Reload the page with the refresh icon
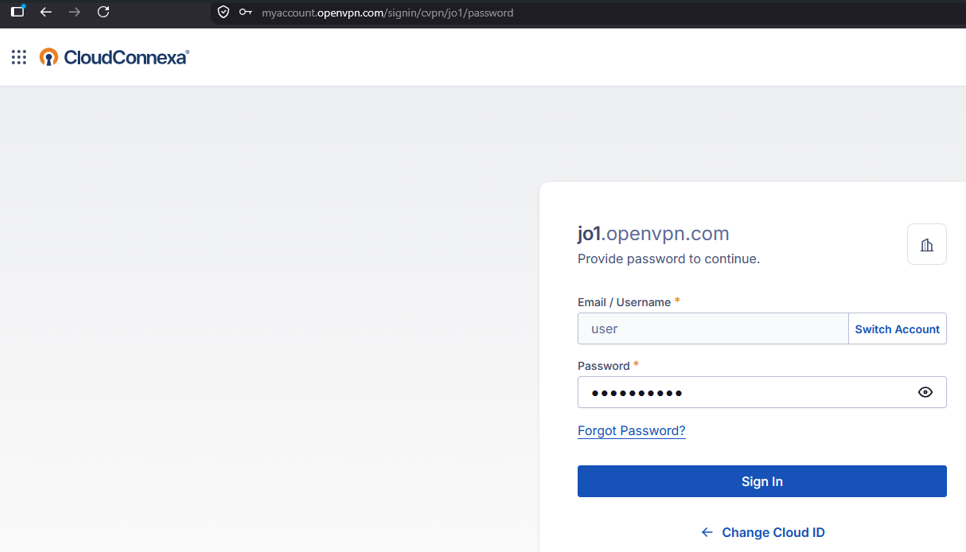Image resolution: width=966 pixels, height=552 pixels. point(104,12)
